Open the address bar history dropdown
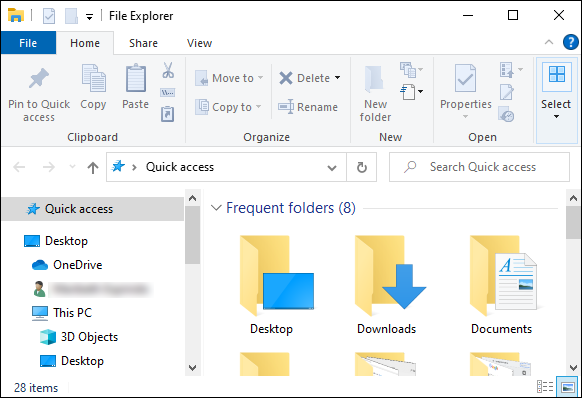Screen dimensions: 582x398 coord(332,168)
